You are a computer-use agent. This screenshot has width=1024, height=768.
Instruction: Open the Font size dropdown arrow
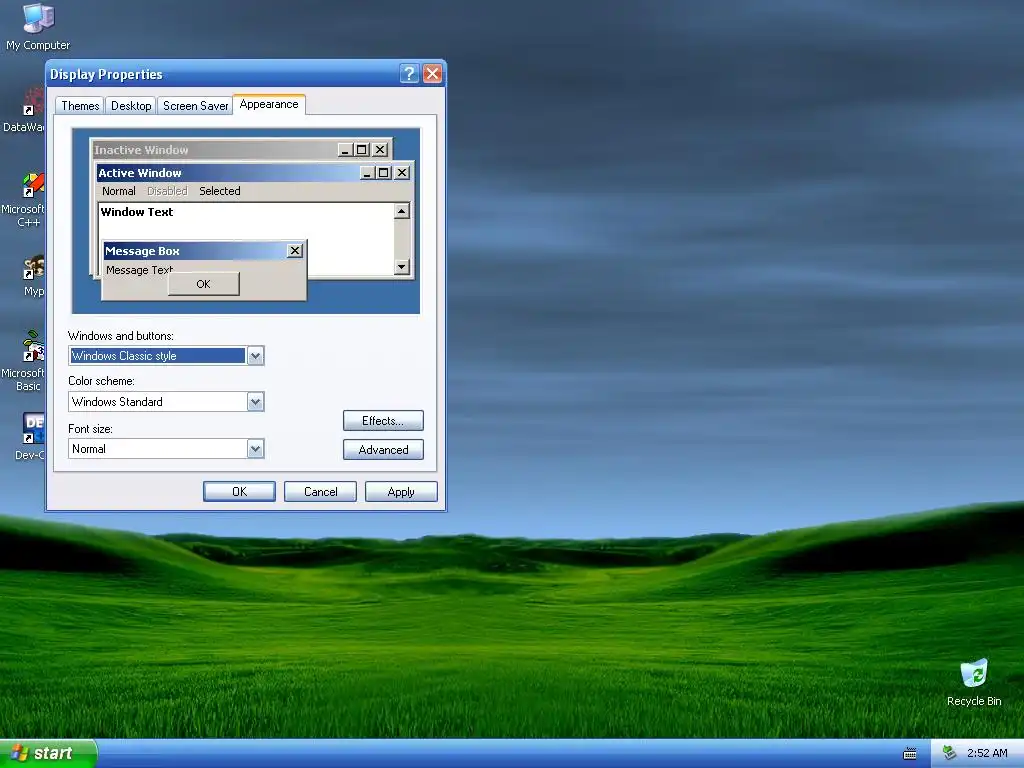coord(255,449)
